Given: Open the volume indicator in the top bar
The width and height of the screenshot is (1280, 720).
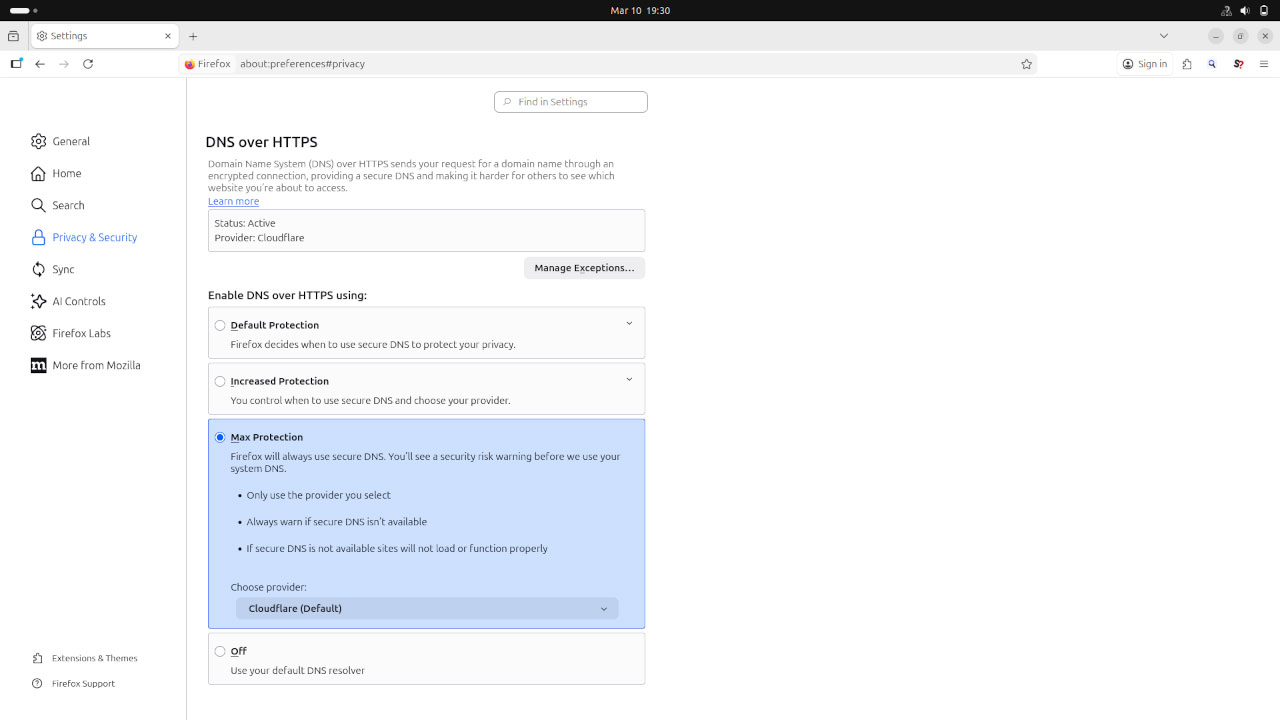Looking at the screenshot, I should (x=1245, y=10).
